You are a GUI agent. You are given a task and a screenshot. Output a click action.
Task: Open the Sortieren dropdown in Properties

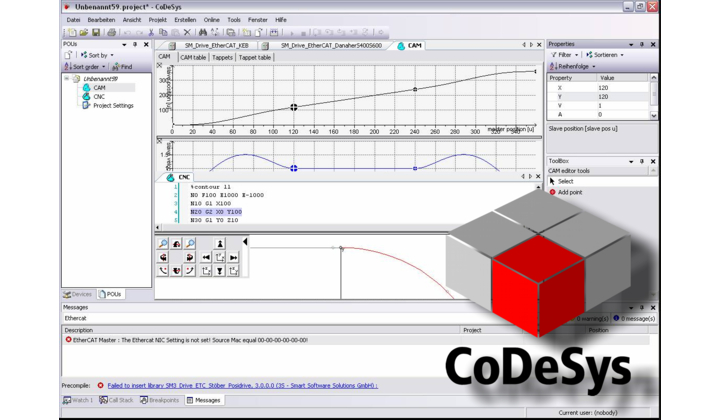tap(605, 55)
